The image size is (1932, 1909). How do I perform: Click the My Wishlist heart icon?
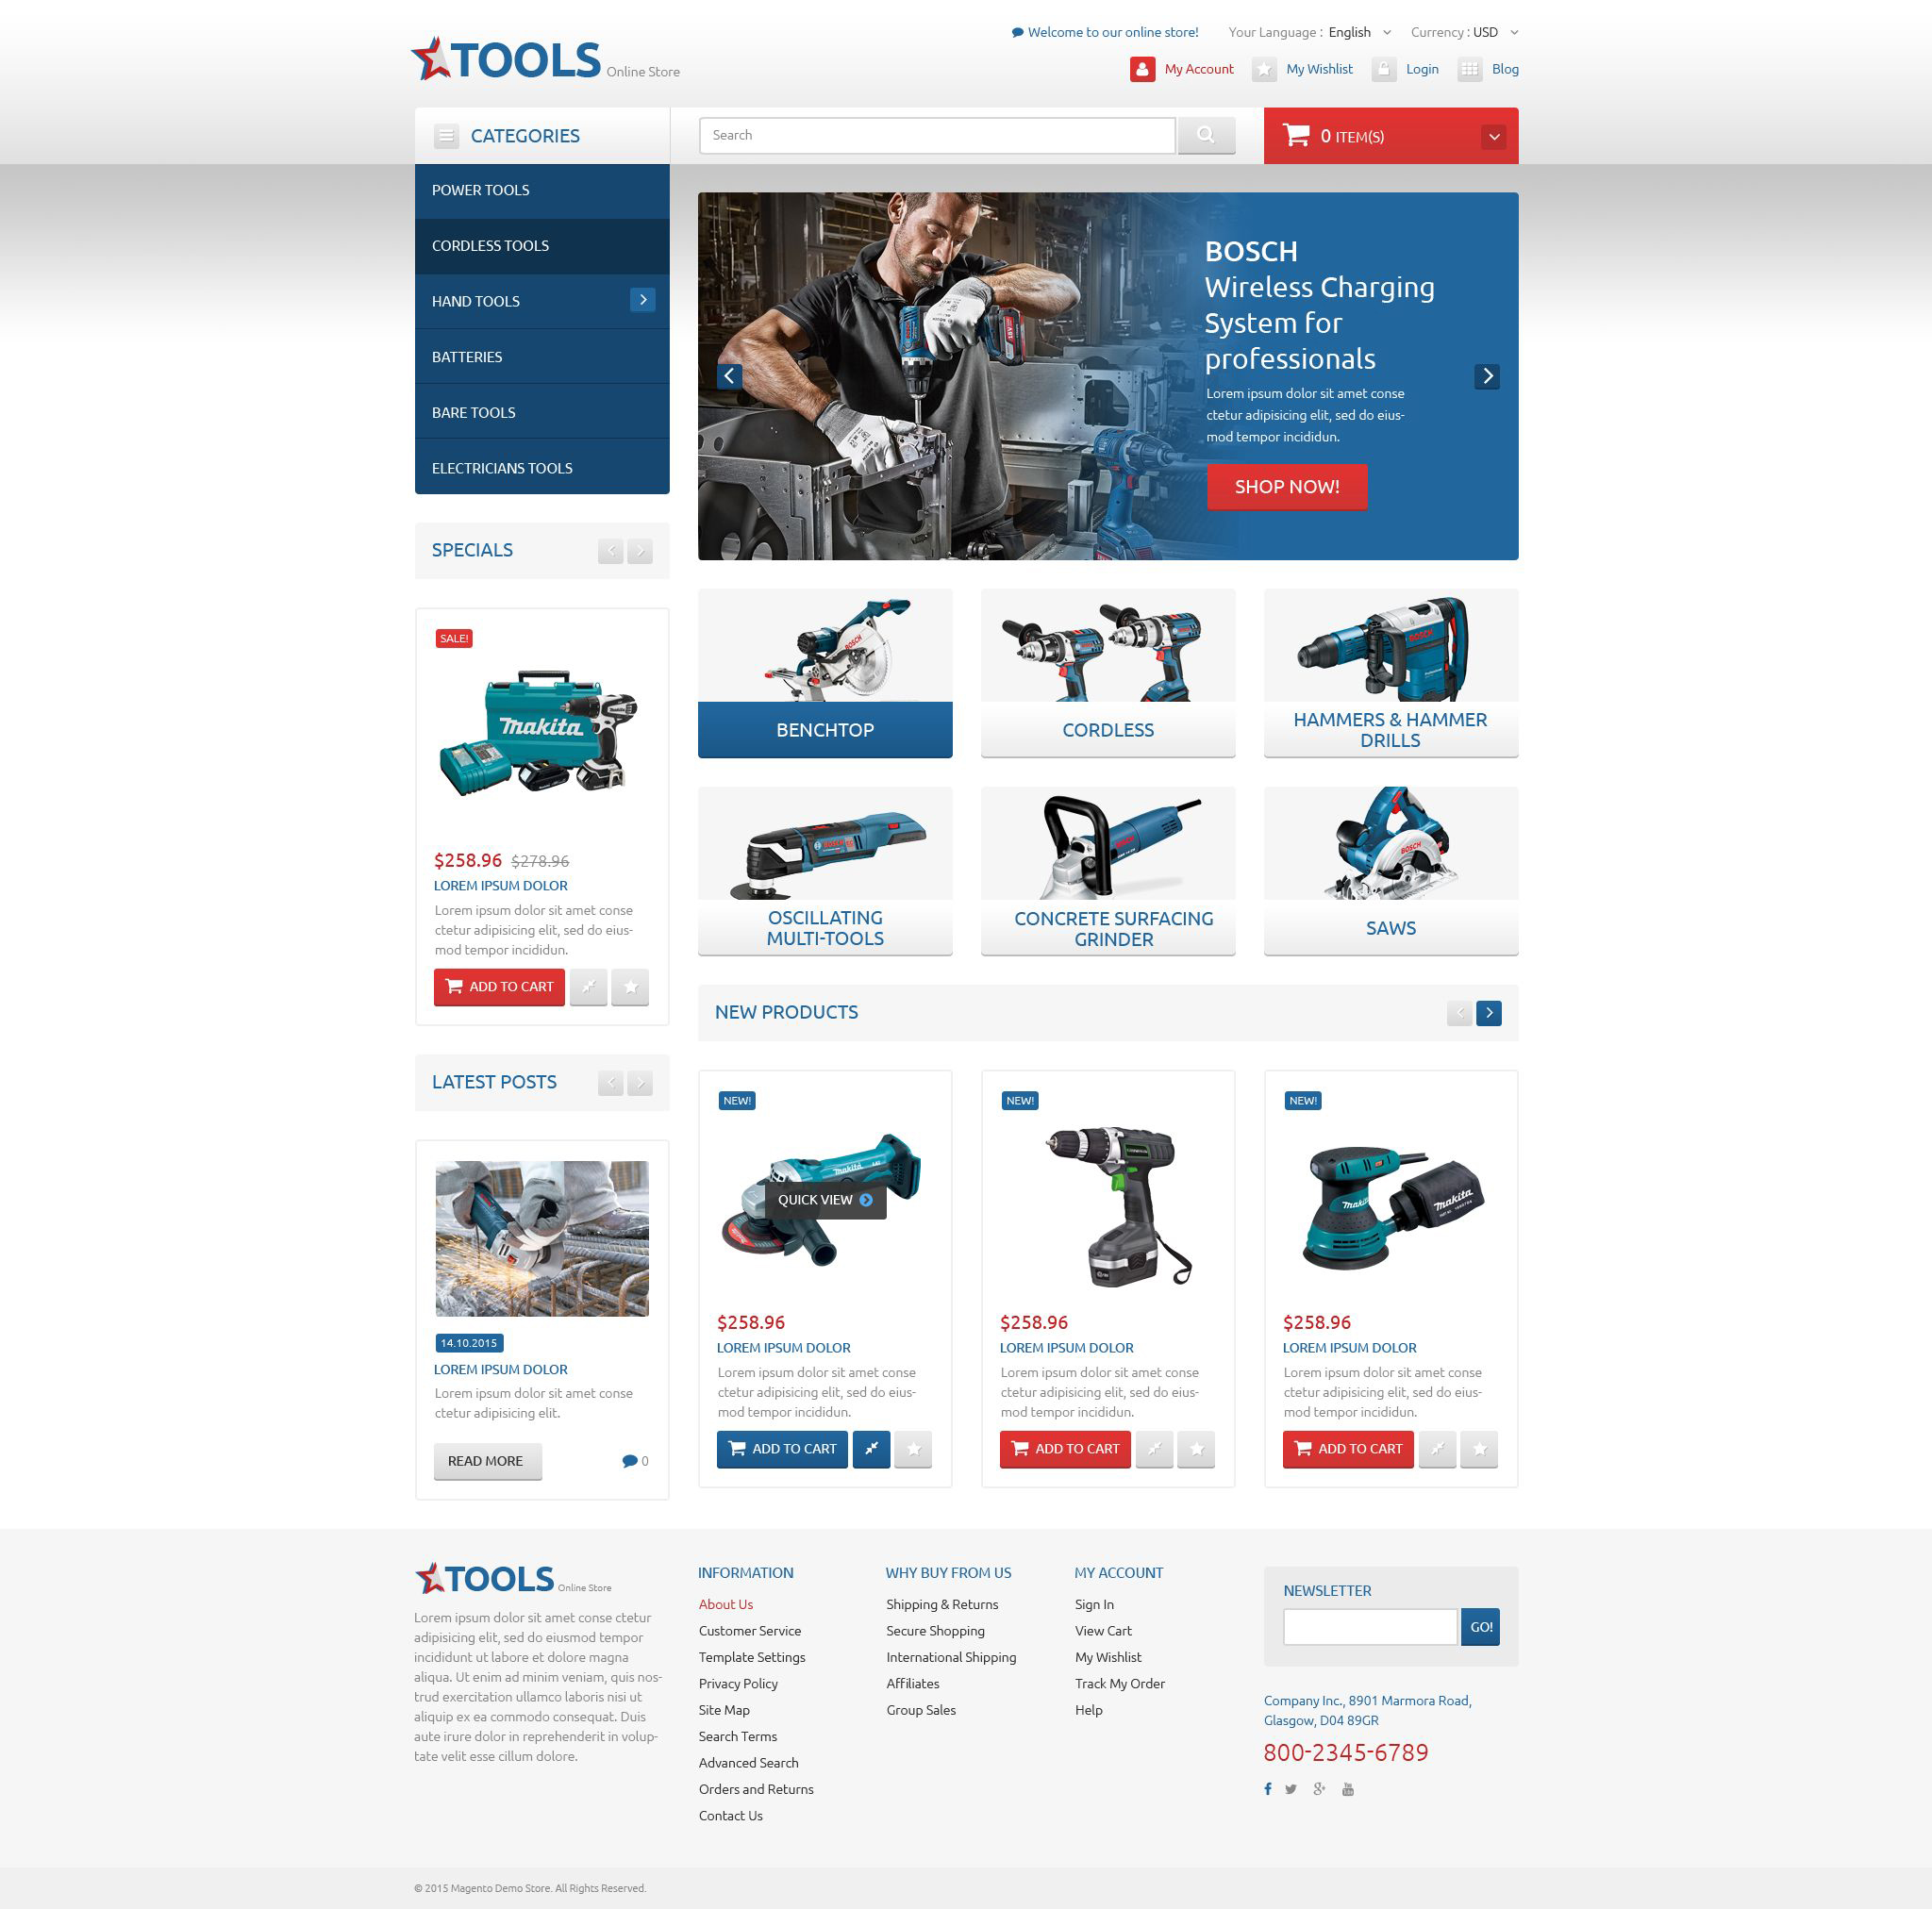click(x=1264, y=68)
